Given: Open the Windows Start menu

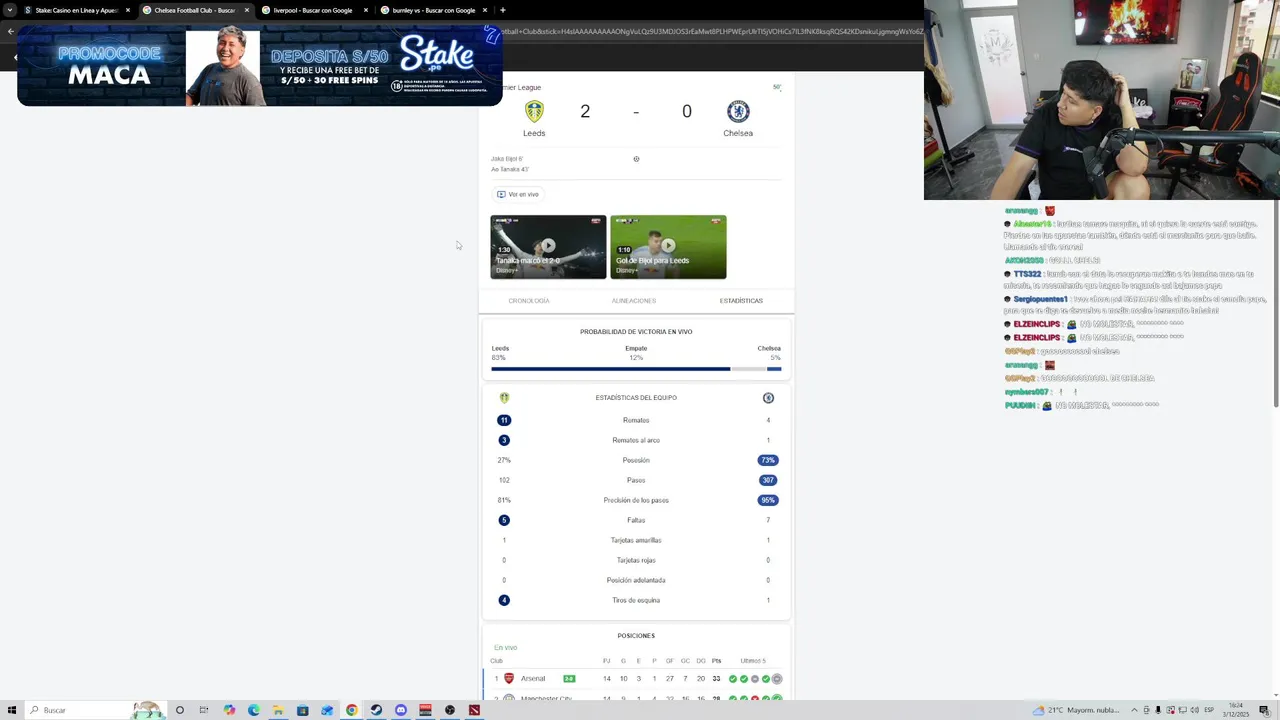Looking at the screenshot, I should [12, 710].
